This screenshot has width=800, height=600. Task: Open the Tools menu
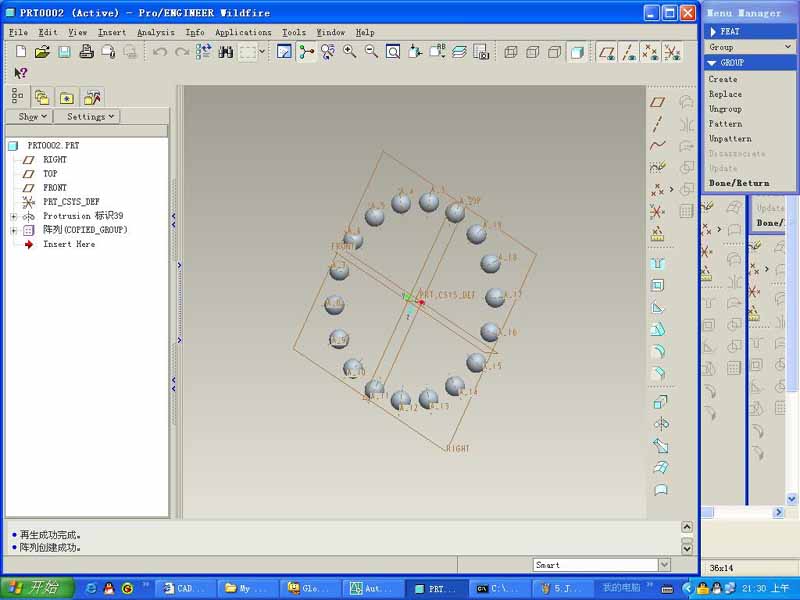pos(294,32)
